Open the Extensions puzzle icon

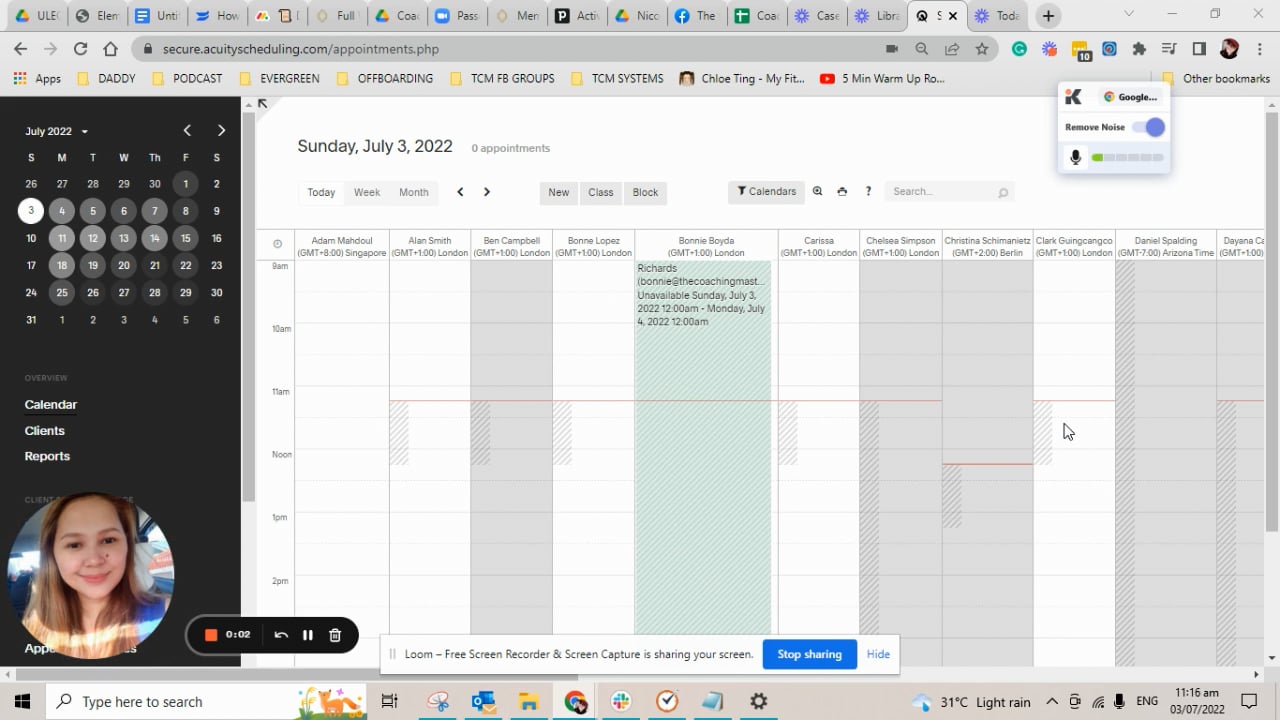(x=1139, y=49)
